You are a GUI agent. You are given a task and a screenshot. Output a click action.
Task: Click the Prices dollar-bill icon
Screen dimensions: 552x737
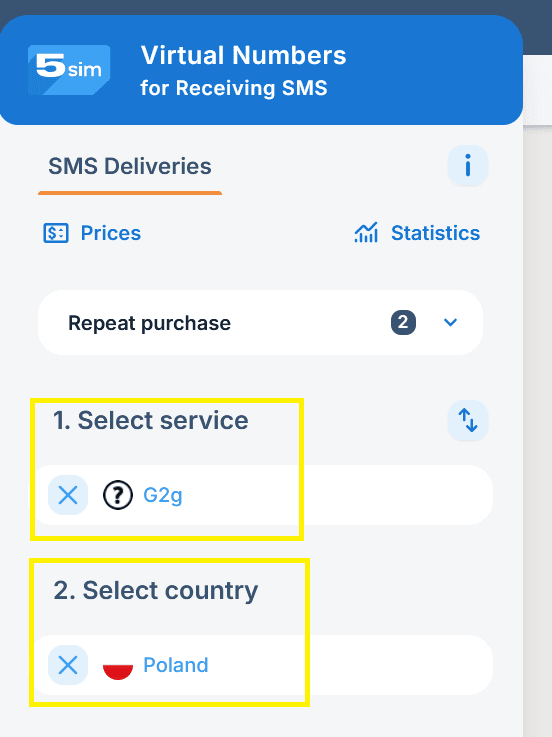(56, 233)
